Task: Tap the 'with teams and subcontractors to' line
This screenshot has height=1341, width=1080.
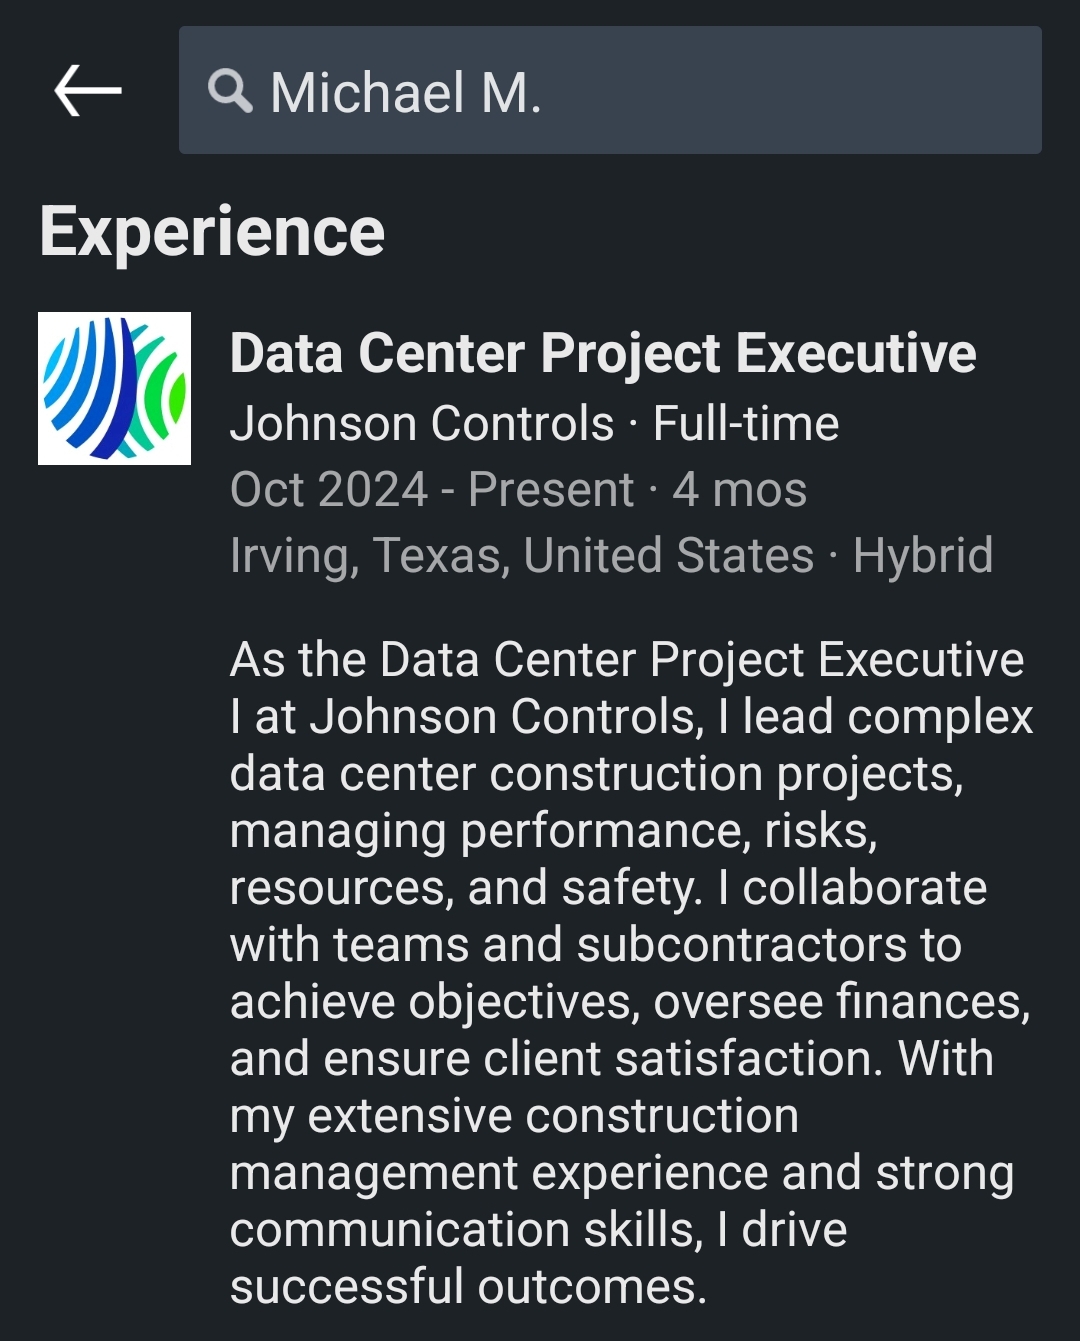Action: [596, 945]
